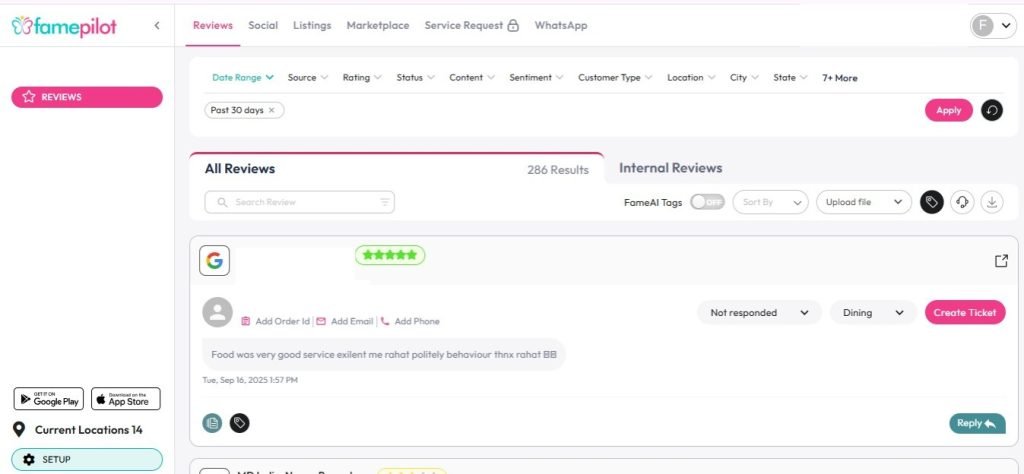Open the Not responded status dropdown

point(759,313)
